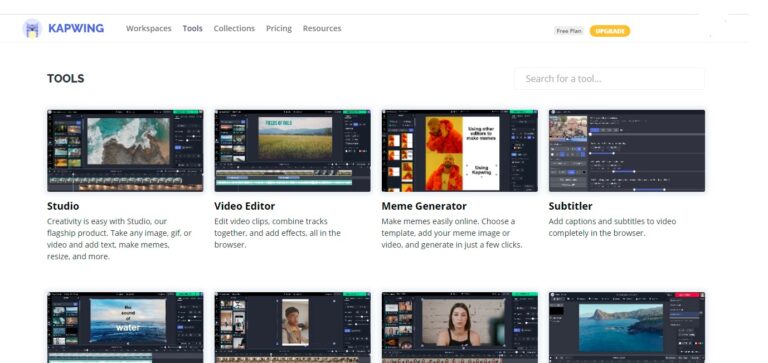Click the TOOLS page heading

pyautogui.click(x=66, y=78)
